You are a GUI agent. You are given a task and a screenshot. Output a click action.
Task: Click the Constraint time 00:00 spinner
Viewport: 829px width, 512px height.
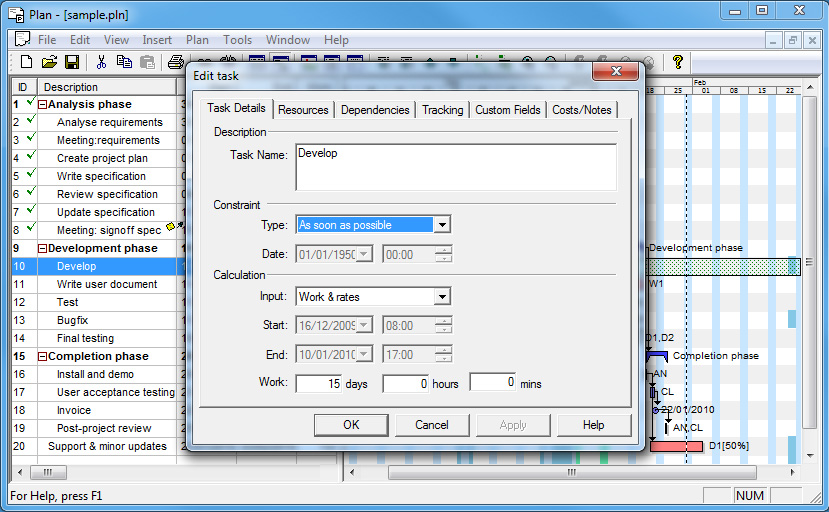tap(444, 254)
